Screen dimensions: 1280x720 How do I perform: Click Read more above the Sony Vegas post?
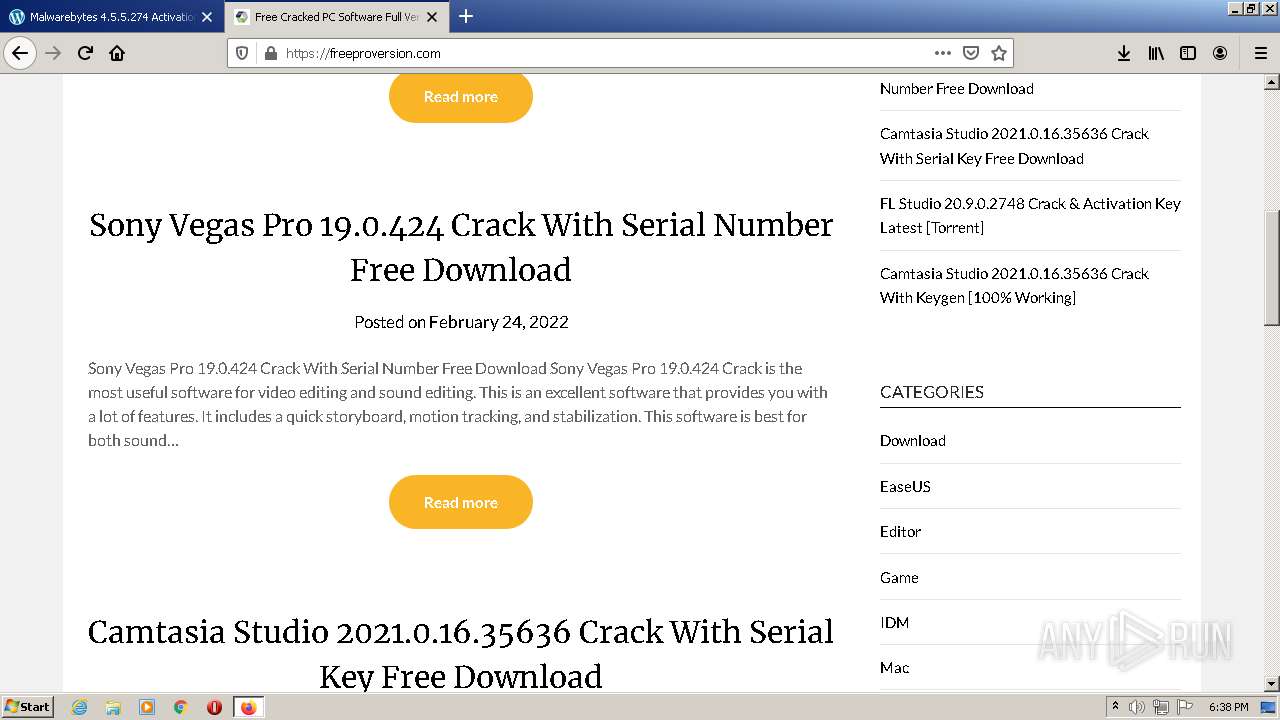click(460, 96)
